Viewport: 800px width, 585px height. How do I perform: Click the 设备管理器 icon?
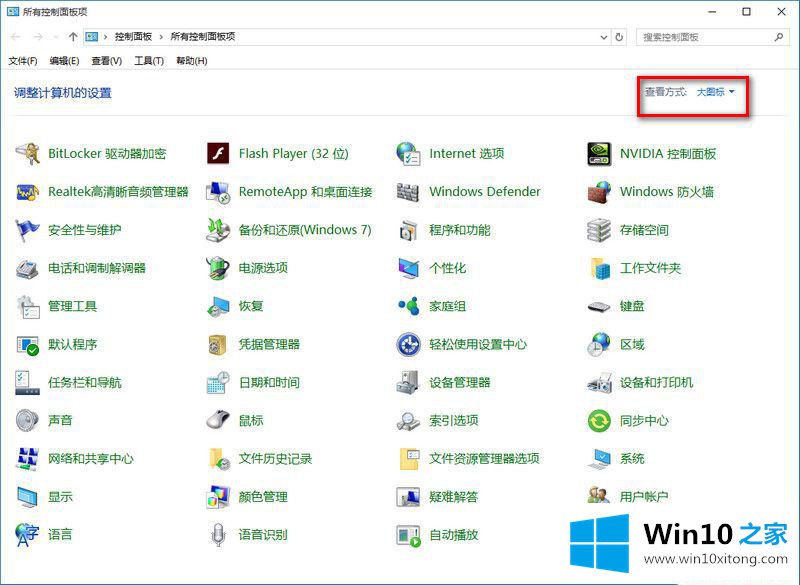tap(409, 383)
